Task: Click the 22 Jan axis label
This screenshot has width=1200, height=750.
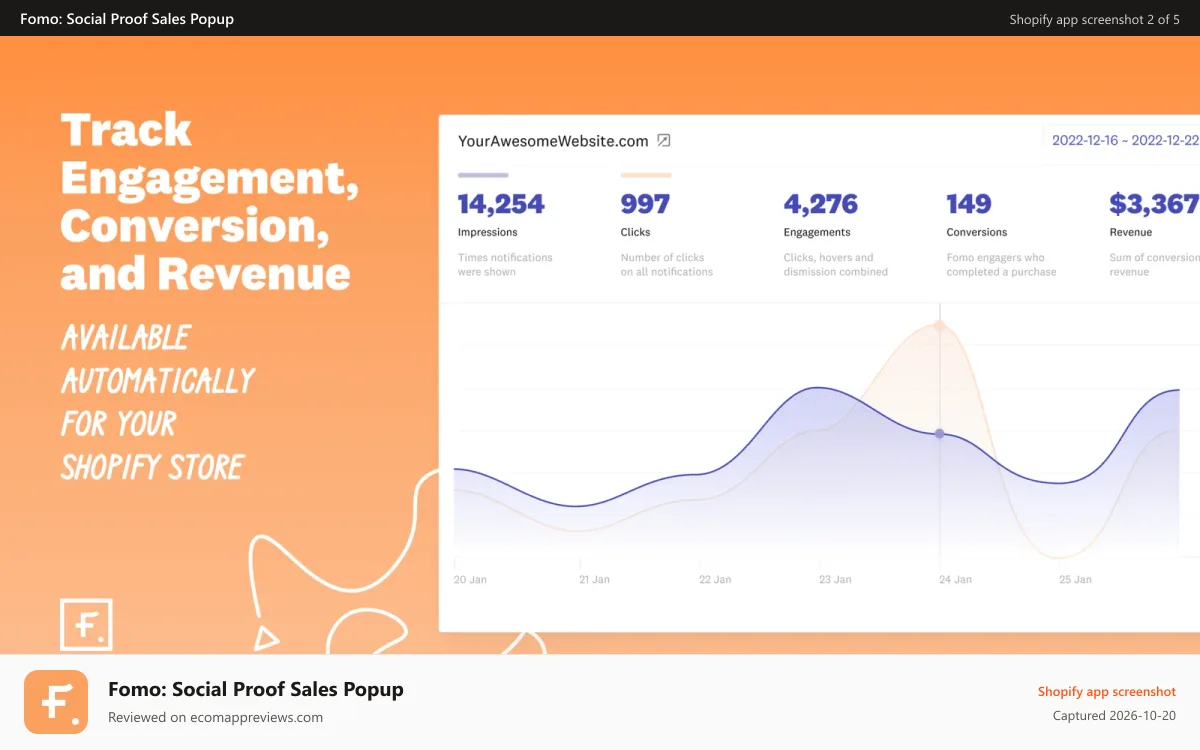Action: 715,579
